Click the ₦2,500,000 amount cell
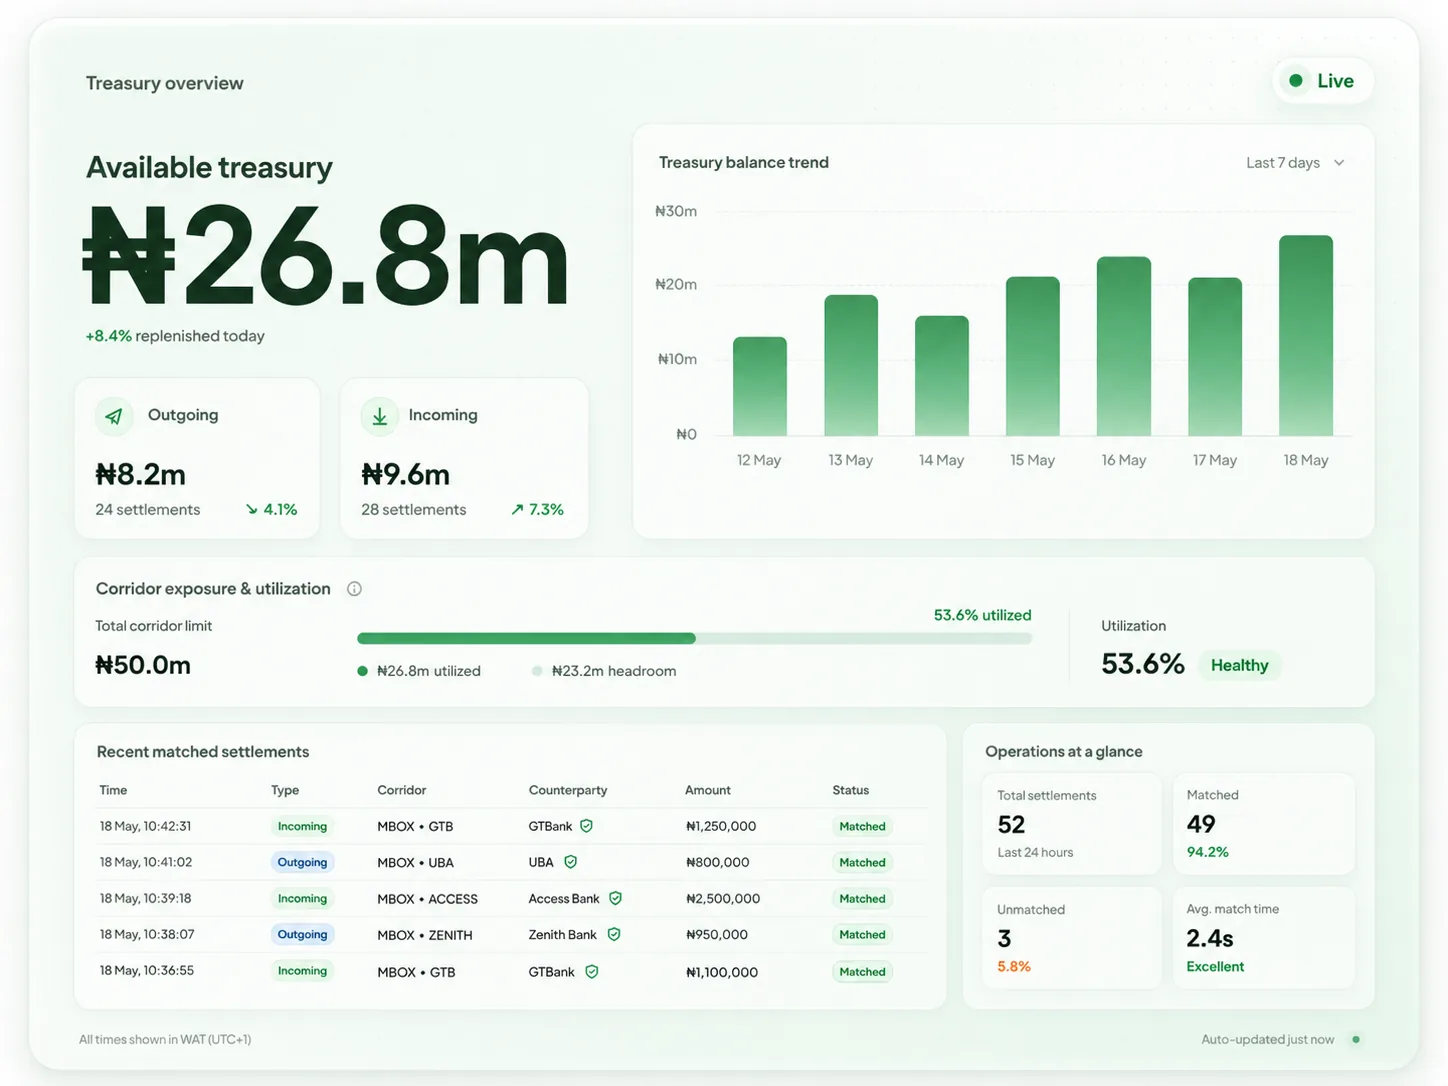1448x1086 pixels. tap(723, 898)
